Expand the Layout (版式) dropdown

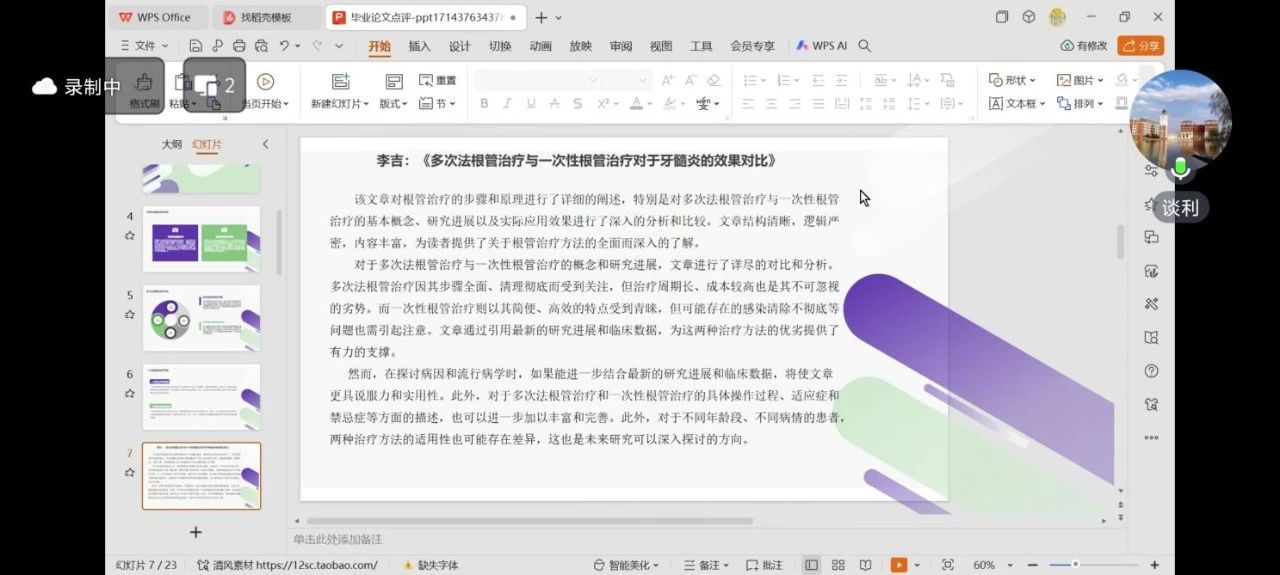393,103
